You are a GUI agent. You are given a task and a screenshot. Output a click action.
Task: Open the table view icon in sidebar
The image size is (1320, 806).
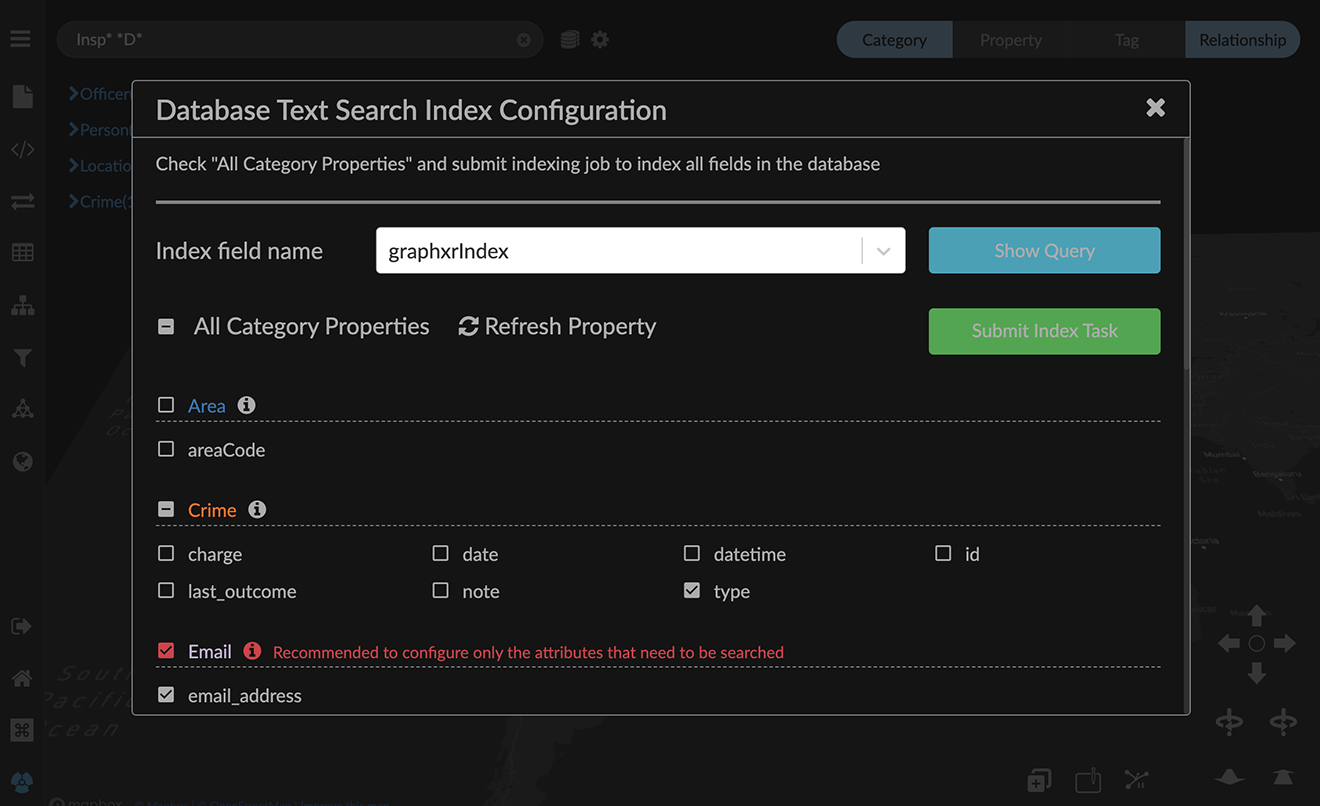[22, 252]
